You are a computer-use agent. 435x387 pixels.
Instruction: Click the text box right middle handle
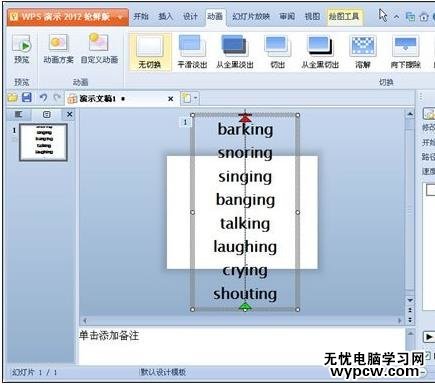[x=298, y=212]
